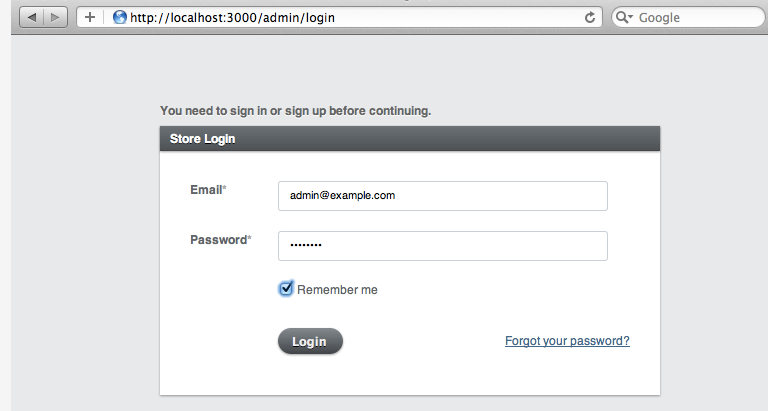Click the browser forward arrow button

(54, 17)
